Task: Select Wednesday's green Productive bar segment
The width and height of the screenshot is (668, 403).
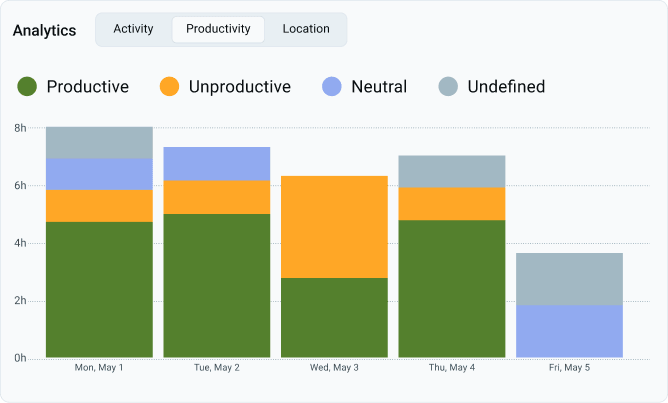Action: (x=334, y=318)
